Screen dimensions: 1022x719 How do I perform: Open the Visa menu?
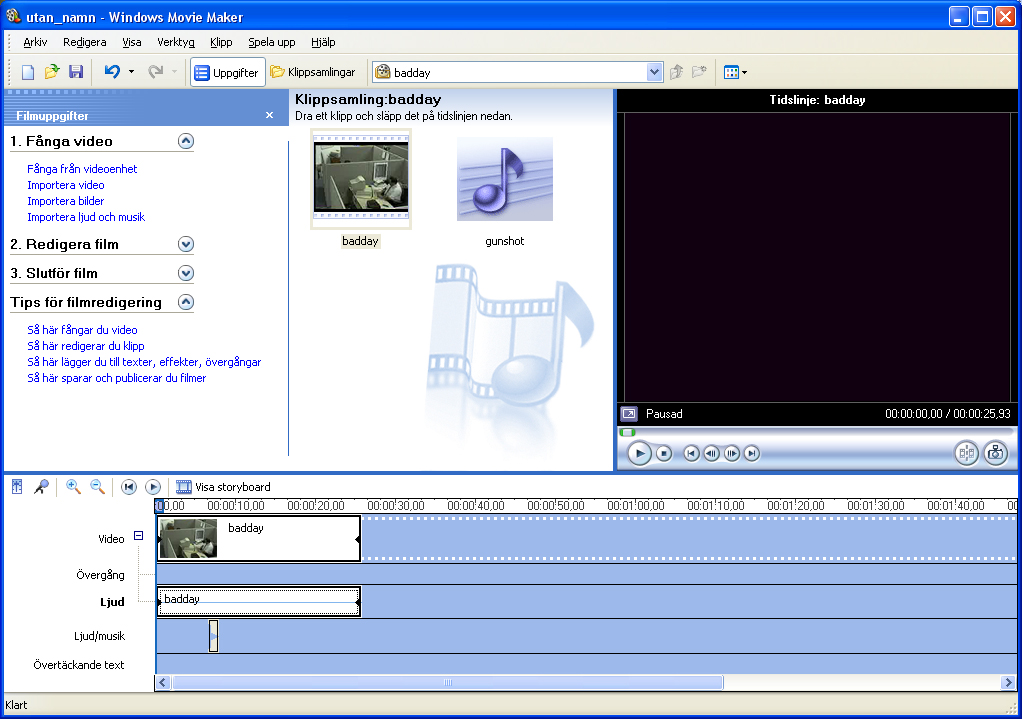(132, 42)
